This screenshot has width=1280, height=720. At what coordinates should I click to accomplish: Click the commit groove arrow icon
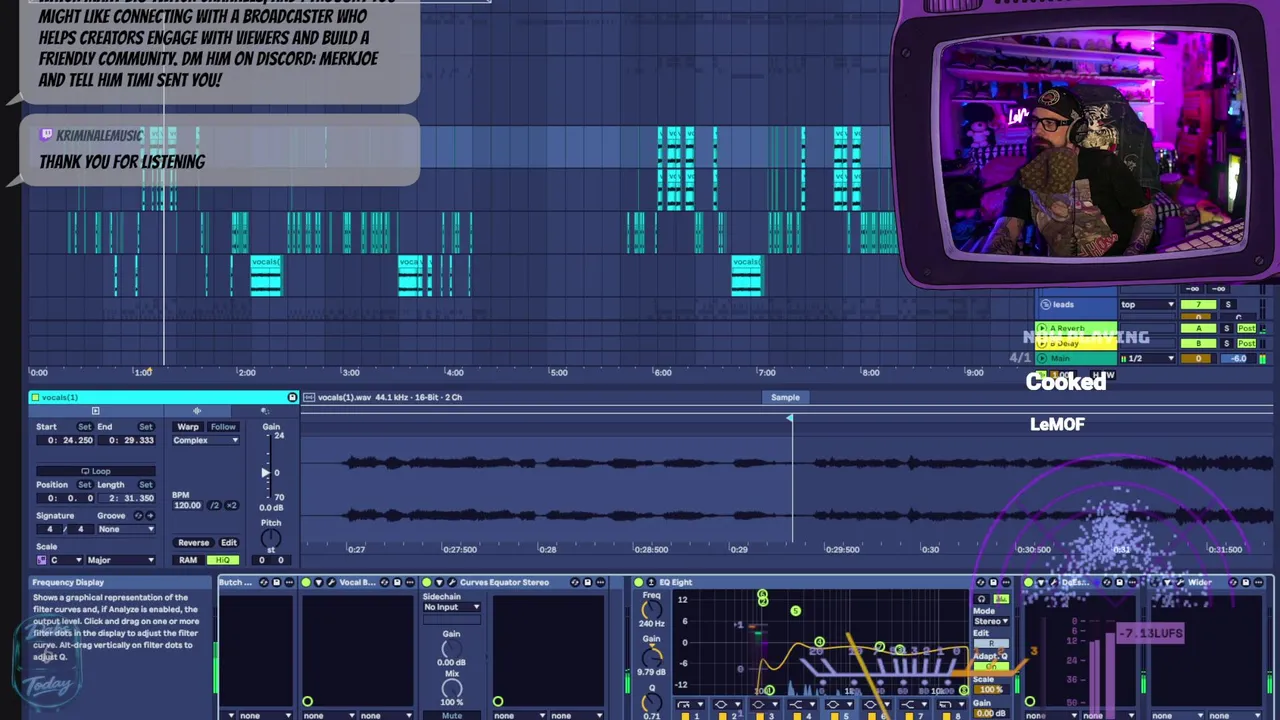pos(150,516)
